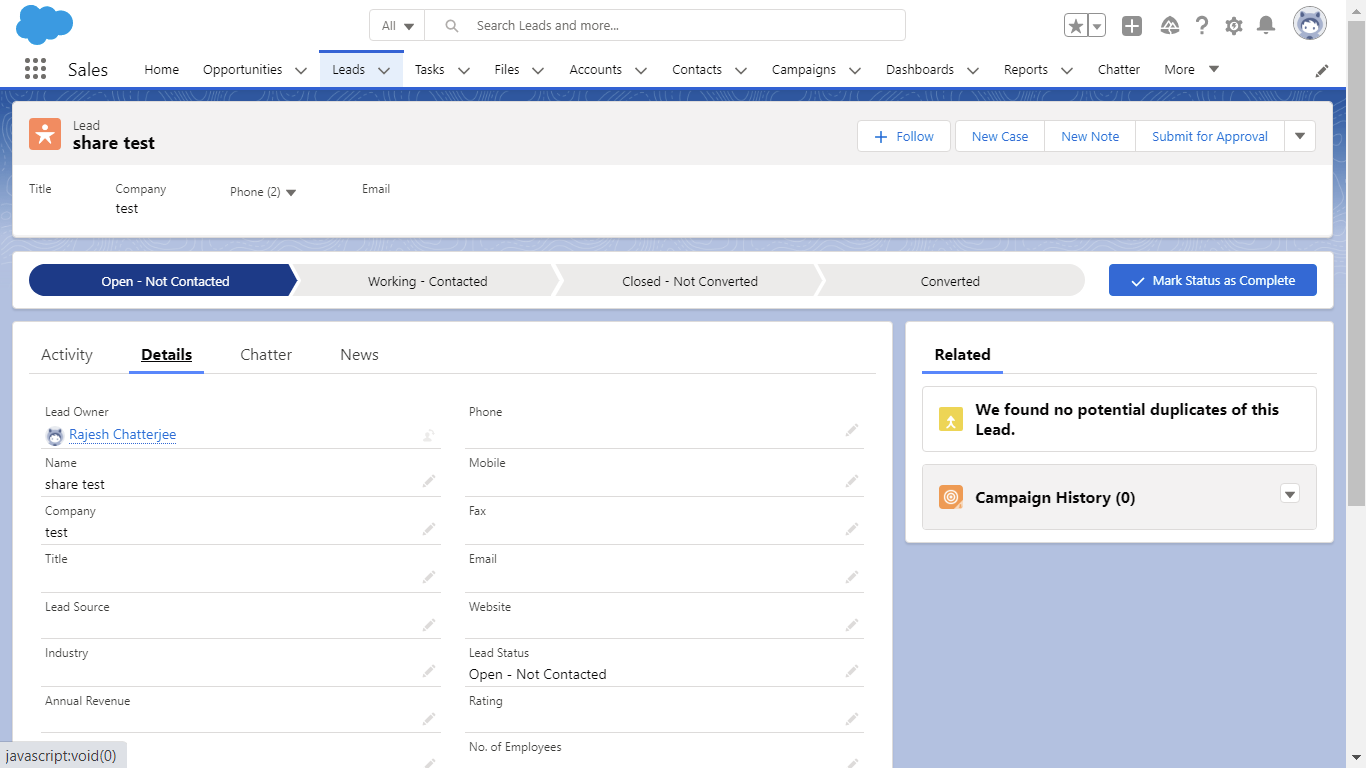Edit the Title field with pencil icon
Image resolution: width=1366 pixels, height=768 pixels.
428,577
